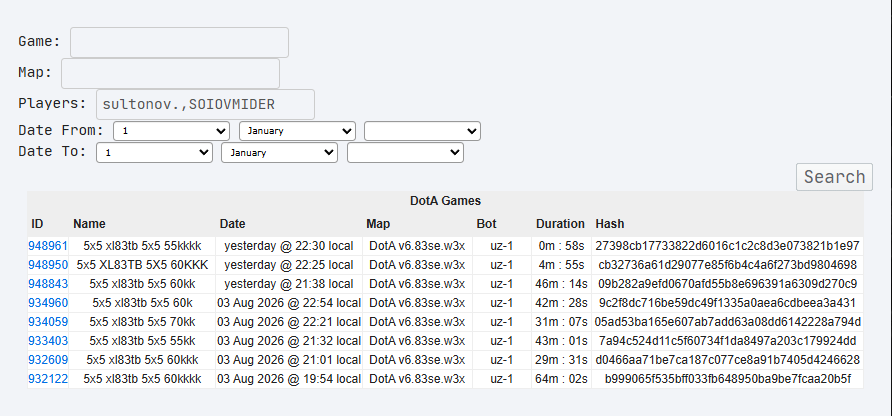This screenshot has width=892, height=416.
Task: Click the Map column header
Action: pyautogui.click(x=378, y=224)
